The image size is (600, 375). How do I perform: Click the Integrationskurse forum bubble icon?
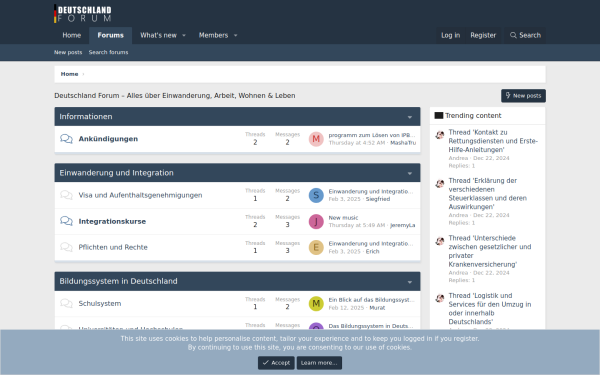click(x=66, y=221)
